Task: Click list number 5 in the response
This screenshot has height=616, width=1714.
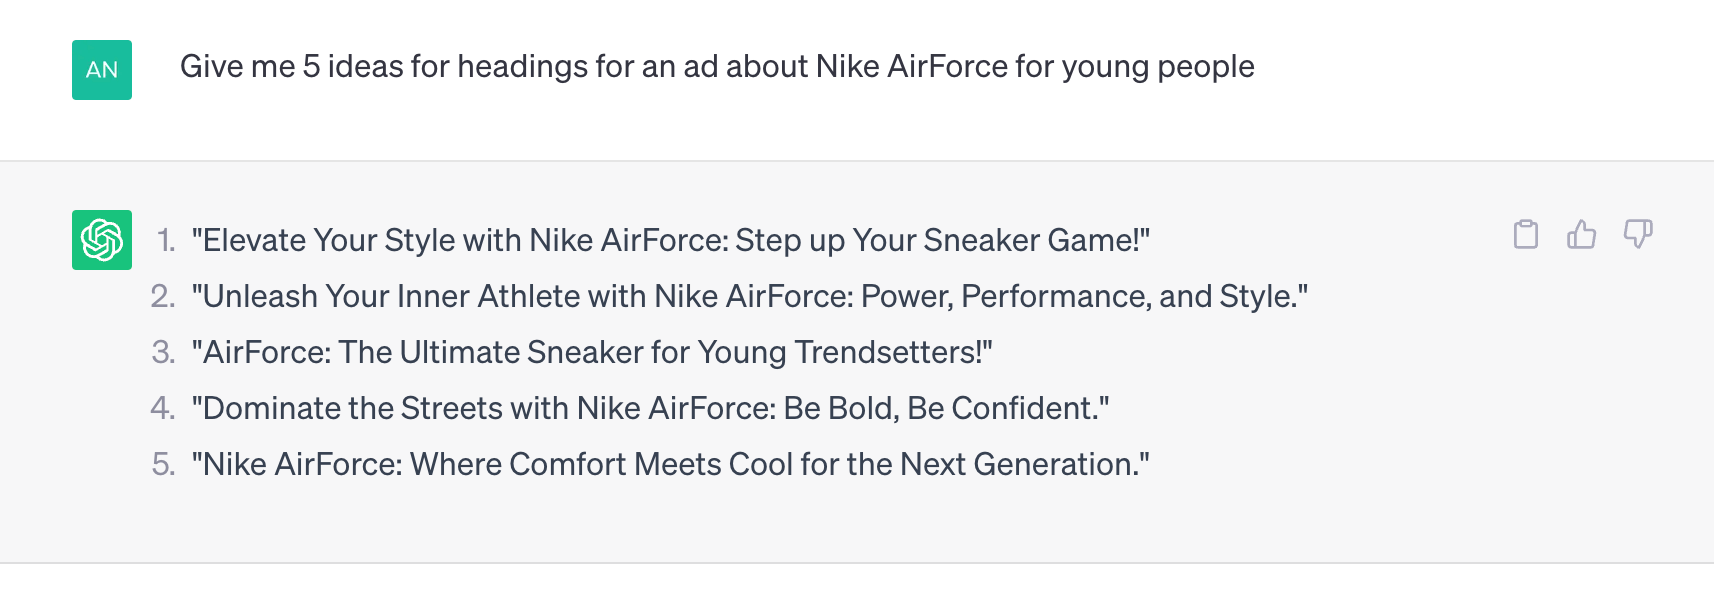Action: (x=163, y=464)
